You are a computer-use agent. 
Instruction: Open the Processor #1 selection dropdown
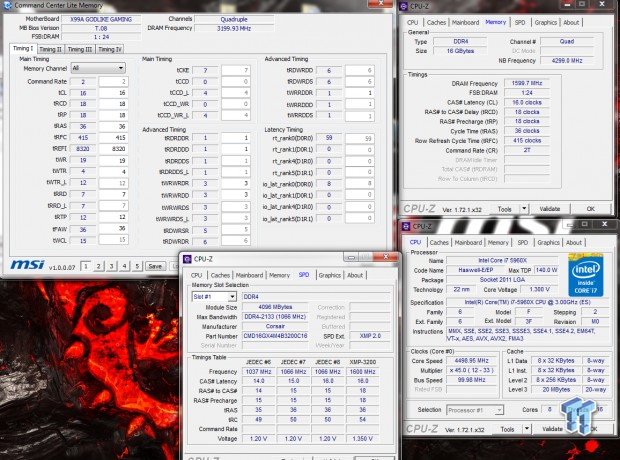(475, 410)
